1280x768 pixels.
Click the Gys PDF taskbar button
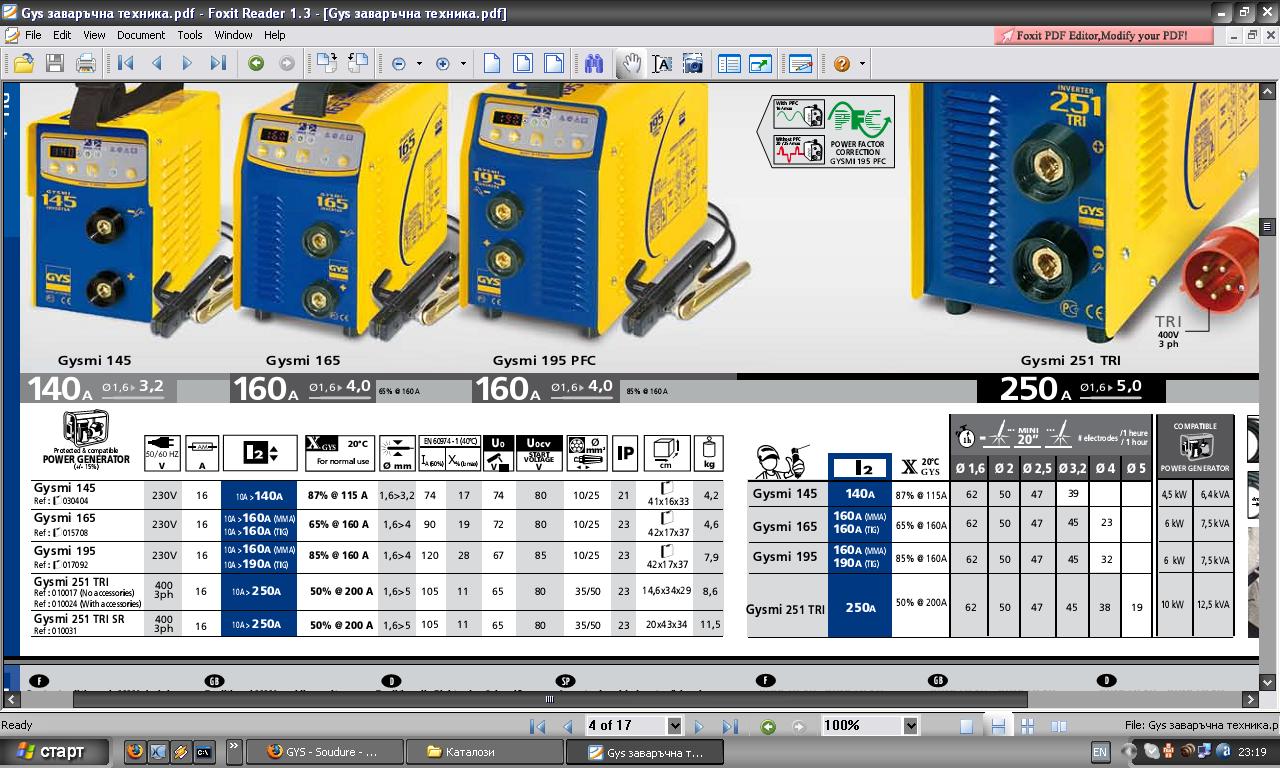[x=645, y=752]
